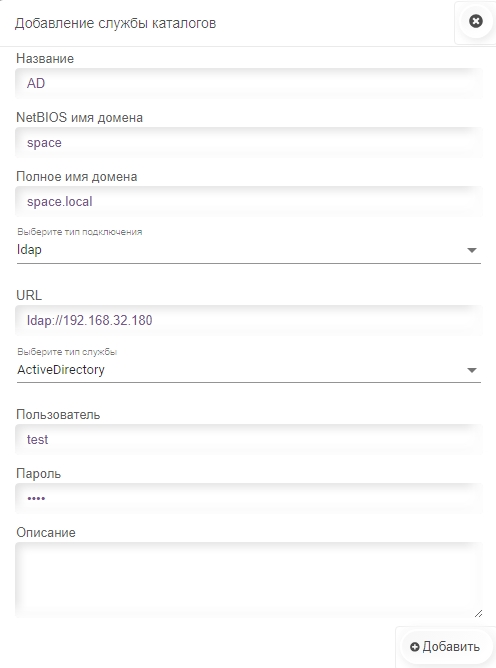Click the Описание textarea resize handle
The height and width of the screenshot is (668, 496).
pyautogui.click(x=479, y=613)
